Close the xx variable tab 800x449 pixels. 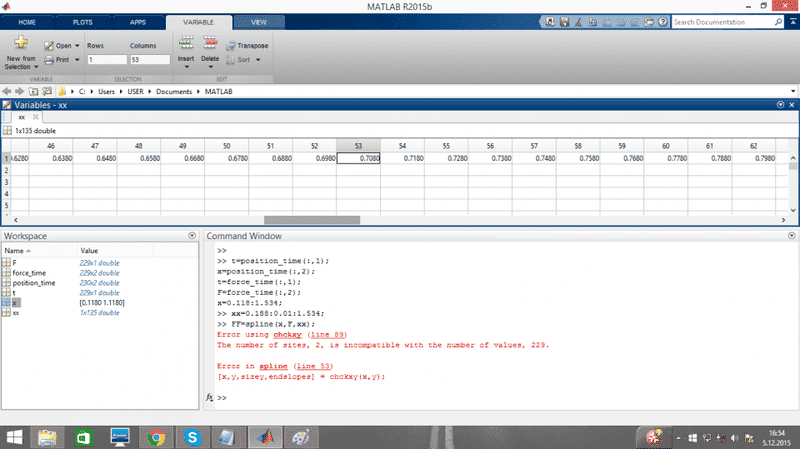[36, 117]
